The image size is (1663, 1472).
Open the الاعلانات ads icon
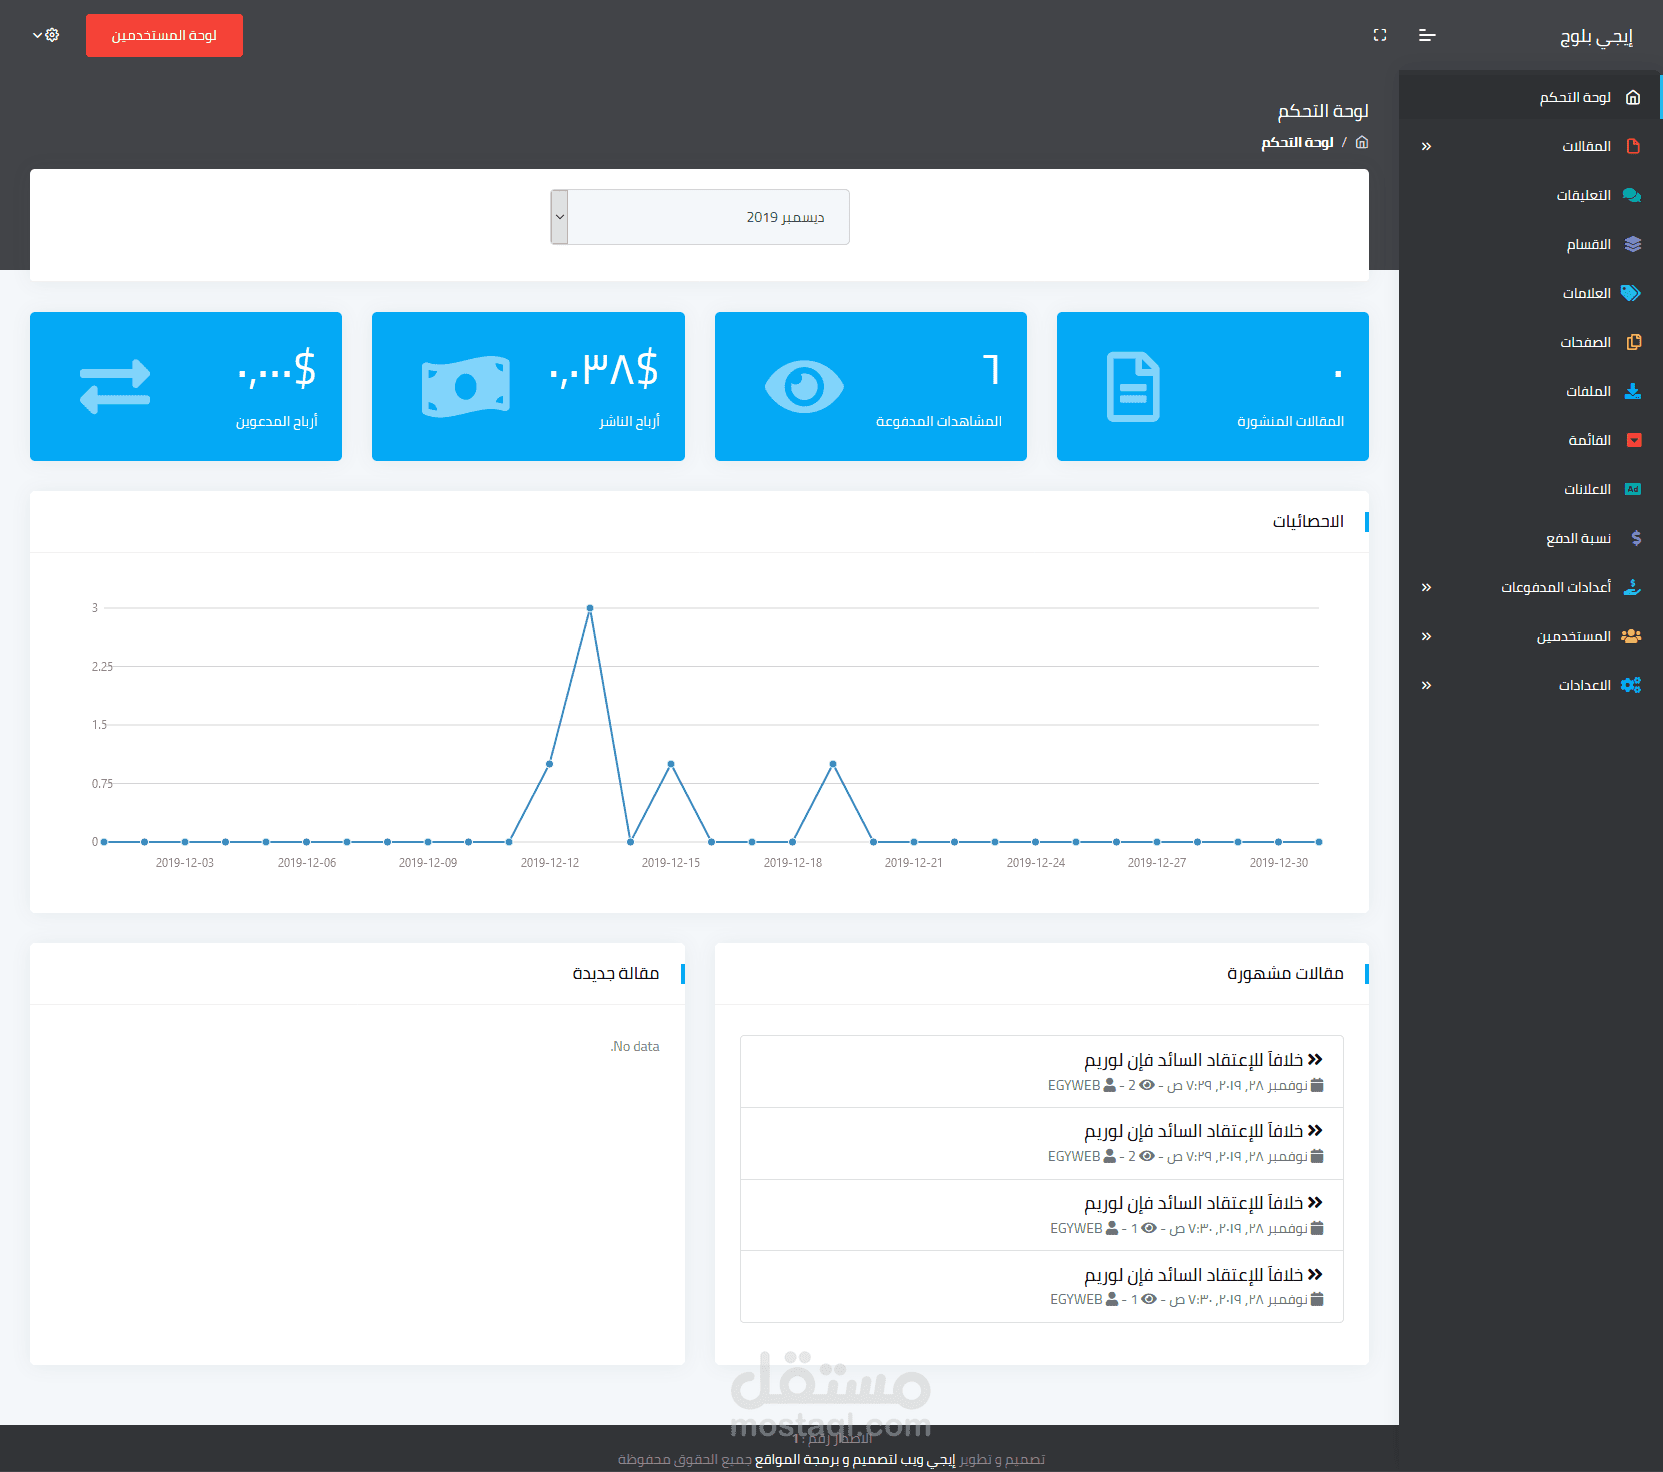click(x=1633, y=489)
